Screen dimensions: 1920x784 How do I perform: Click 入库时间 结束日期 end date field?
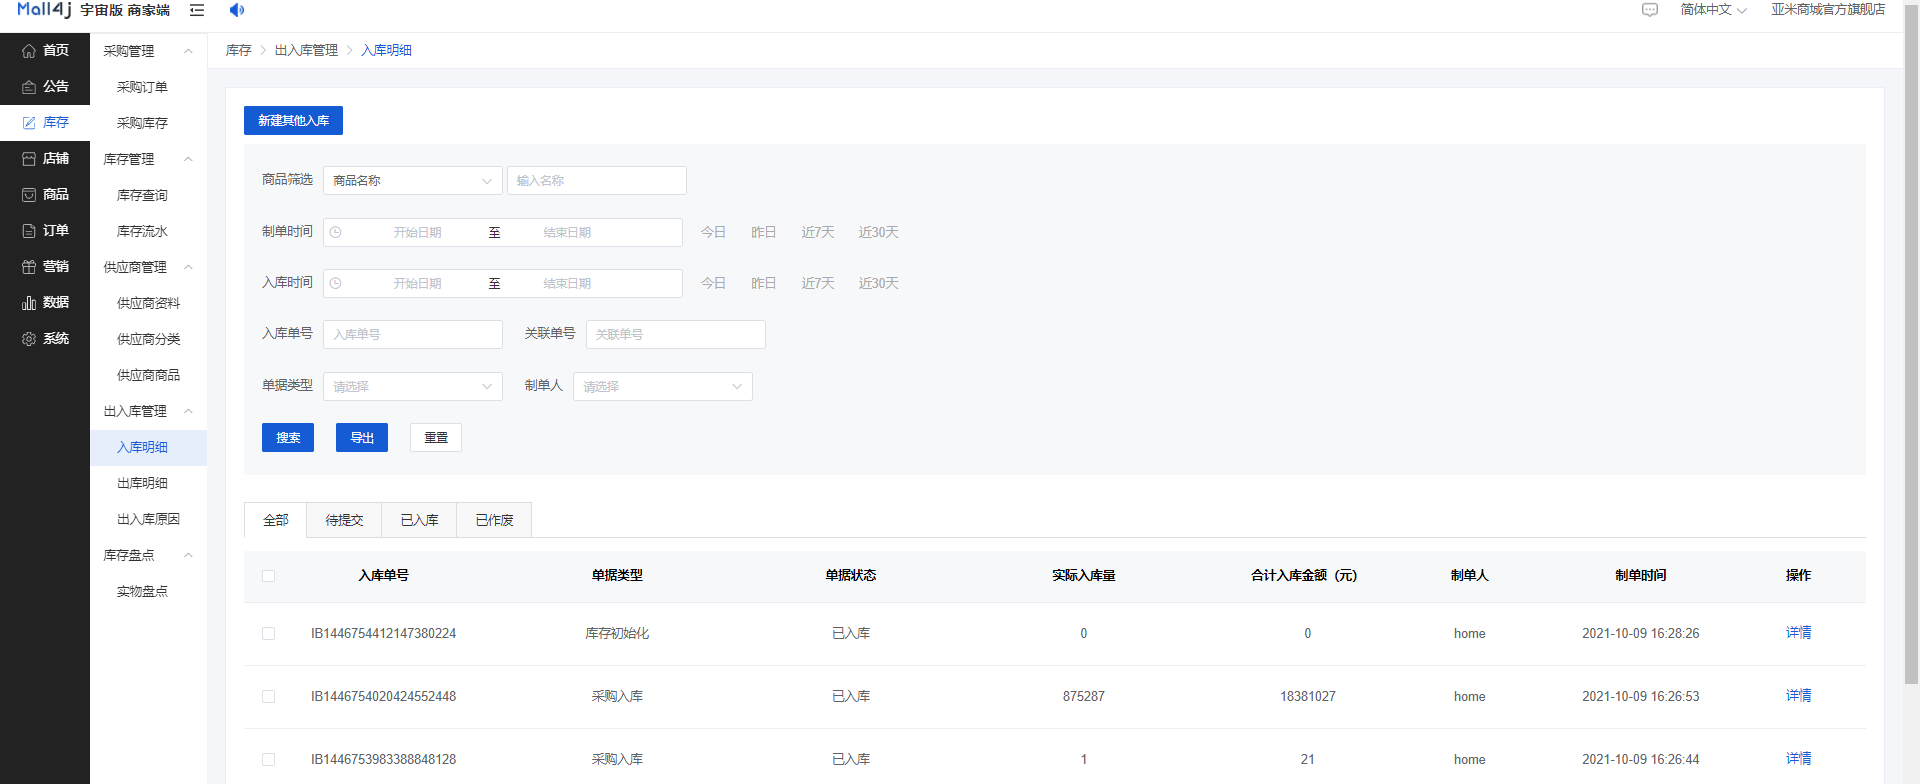567,283
